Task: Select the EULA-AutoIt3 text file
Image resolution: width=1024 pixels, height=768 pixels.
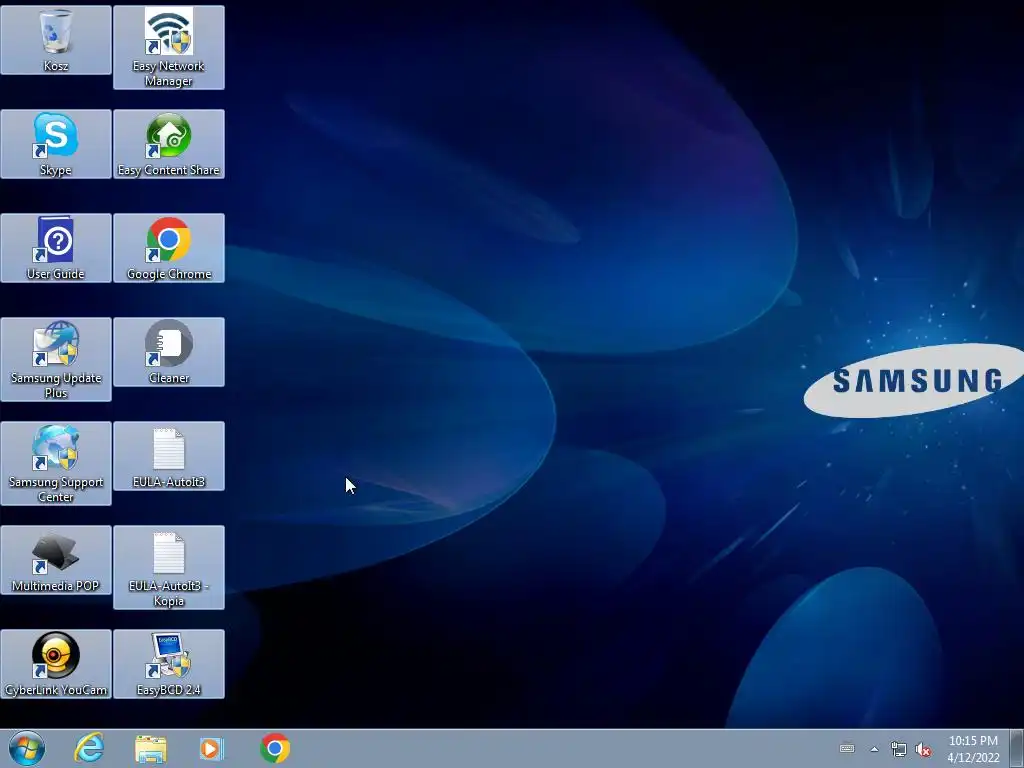Action: pyautogui.click(x=168, y=455)
